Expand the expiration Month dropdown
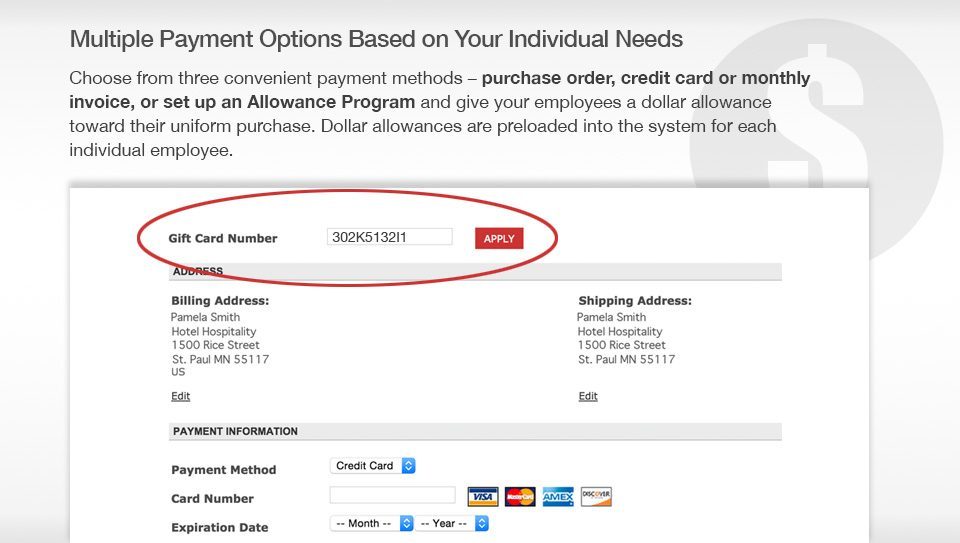960x543 pixels. point(372,523)
